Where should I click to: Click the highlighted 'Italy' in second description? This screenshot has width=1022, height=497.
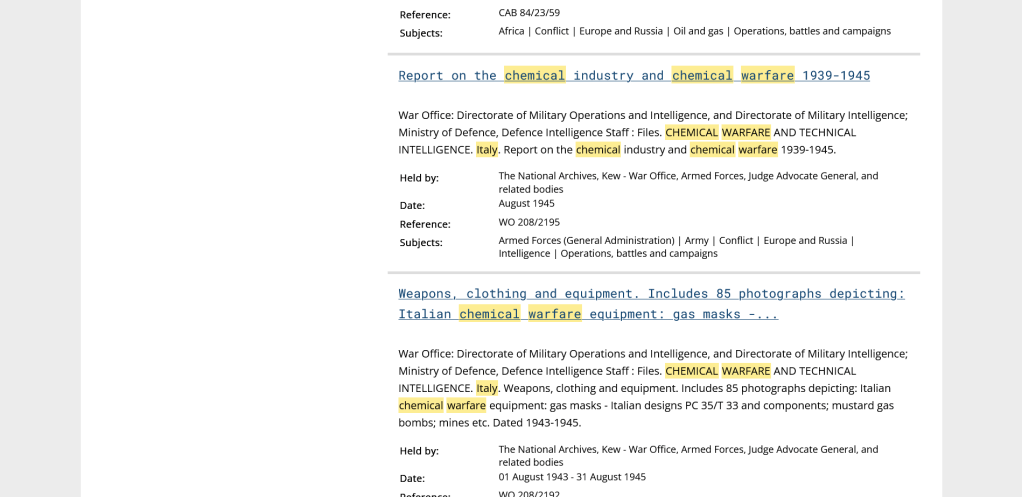pyautogui.click(x=486, y=388)
